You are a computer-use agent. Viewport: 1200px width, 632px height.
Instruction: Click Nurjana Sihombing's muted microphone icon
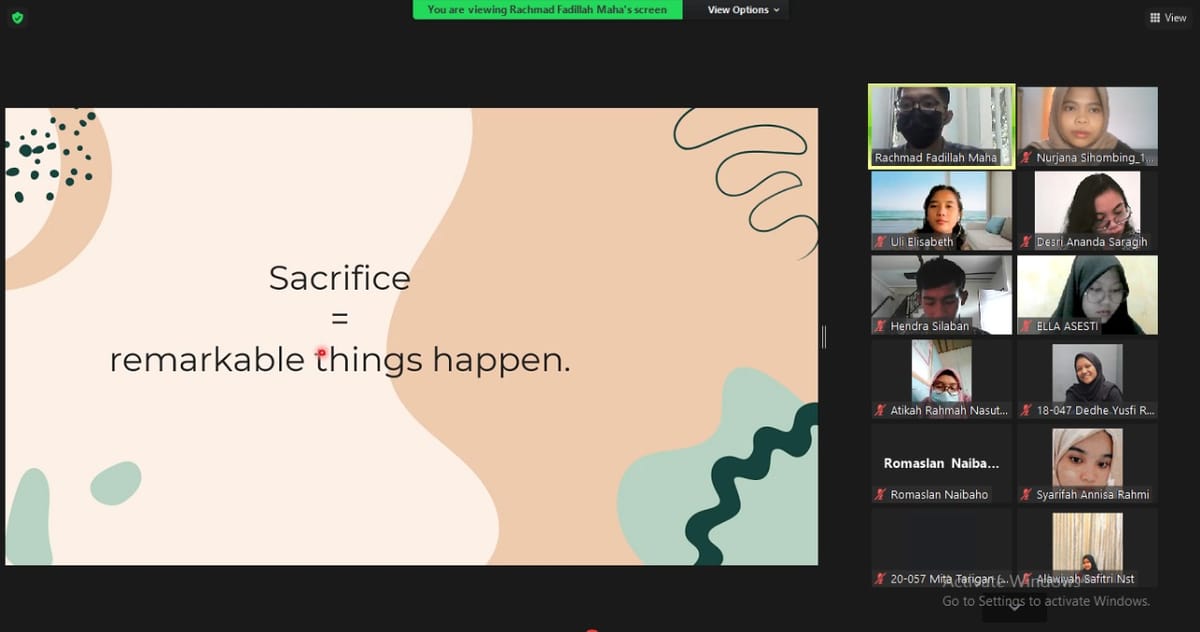point(1026,158)
